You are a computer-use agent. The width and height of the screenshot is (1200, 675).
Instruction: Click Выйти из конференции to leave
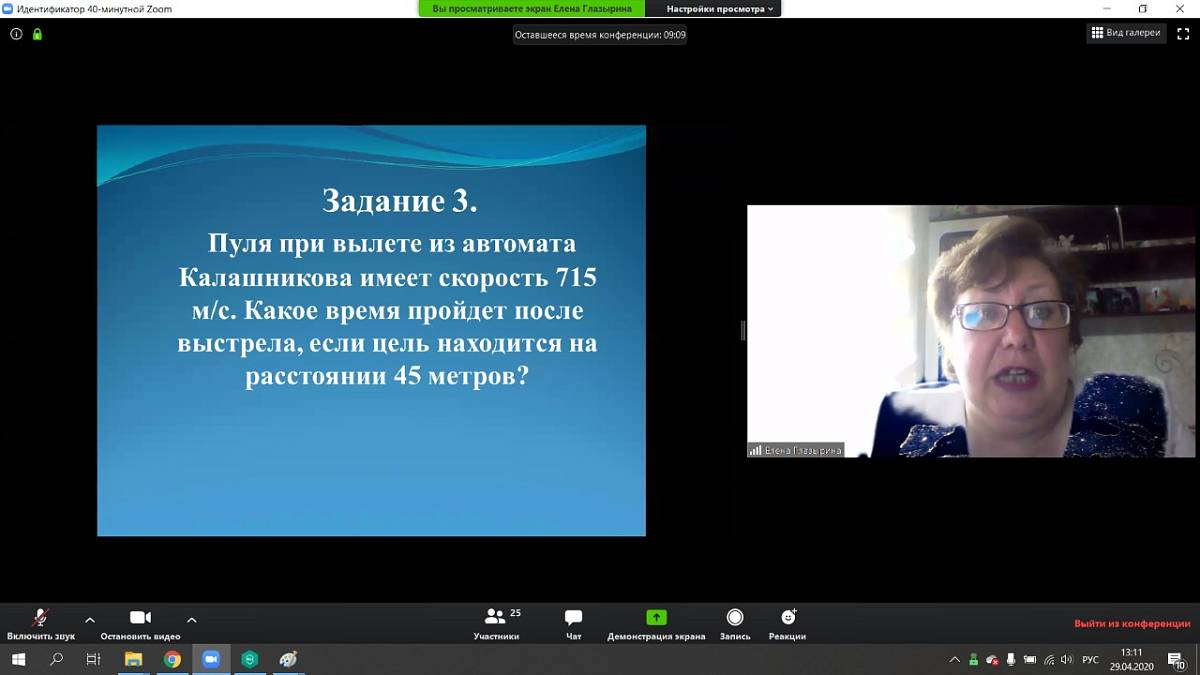1132,623
